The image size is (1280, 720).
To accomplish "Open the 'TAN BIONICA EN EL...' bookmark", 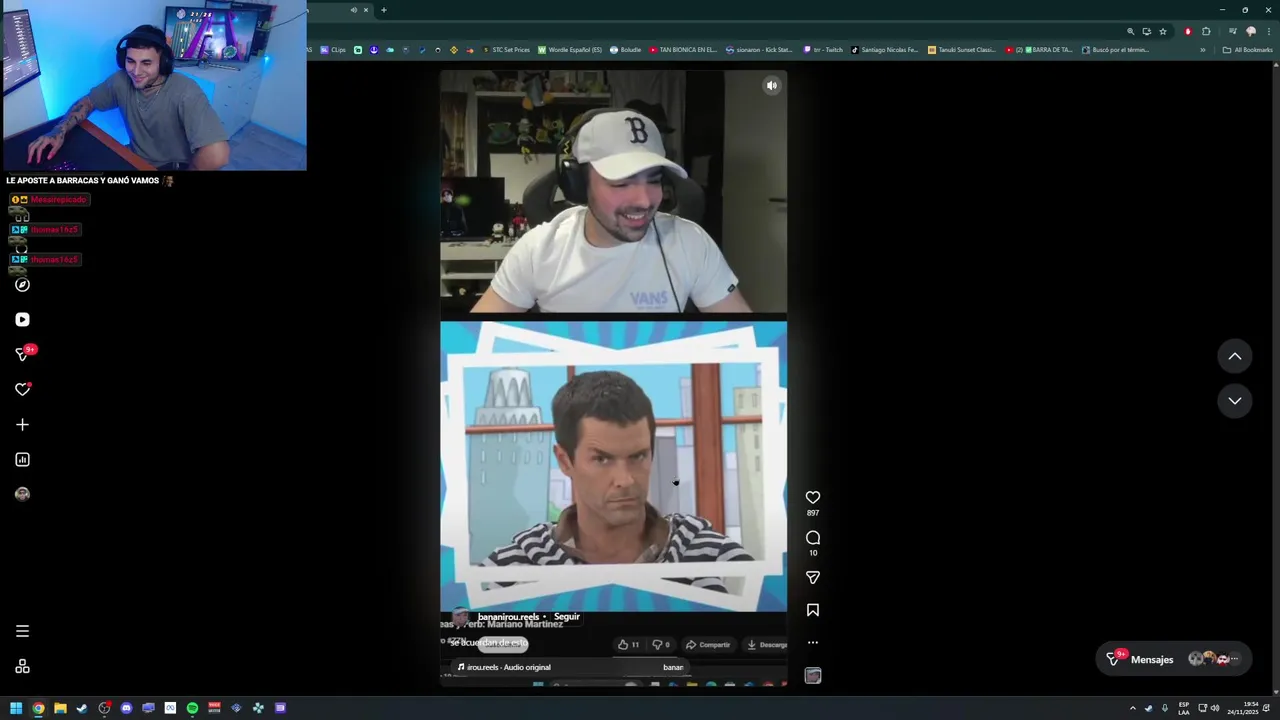I will [683, 50].
